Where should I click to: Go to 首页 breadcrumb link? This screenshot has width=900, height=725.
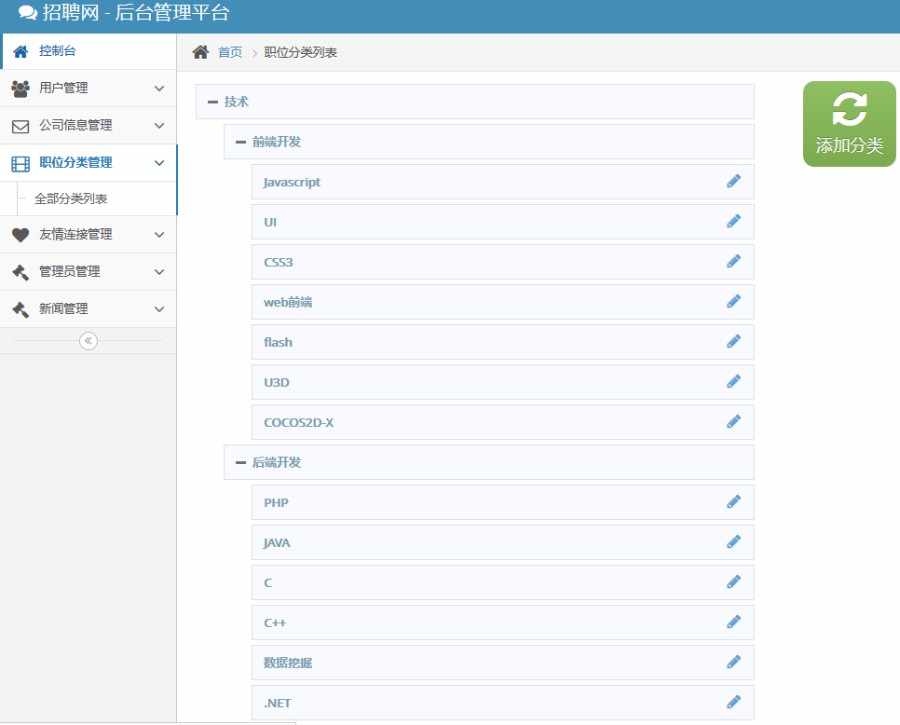(x=230, y=52)
